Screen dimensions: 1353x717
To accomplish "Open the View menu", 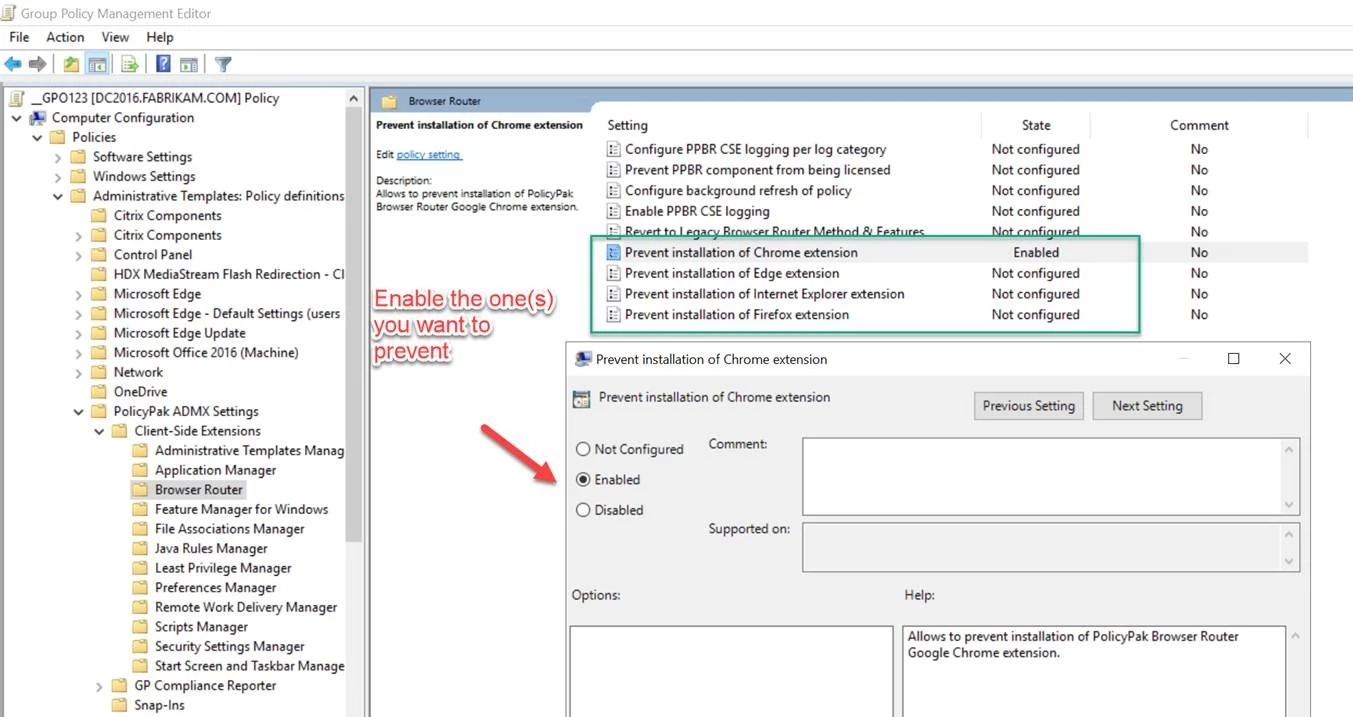I will [x=115, y=37].
